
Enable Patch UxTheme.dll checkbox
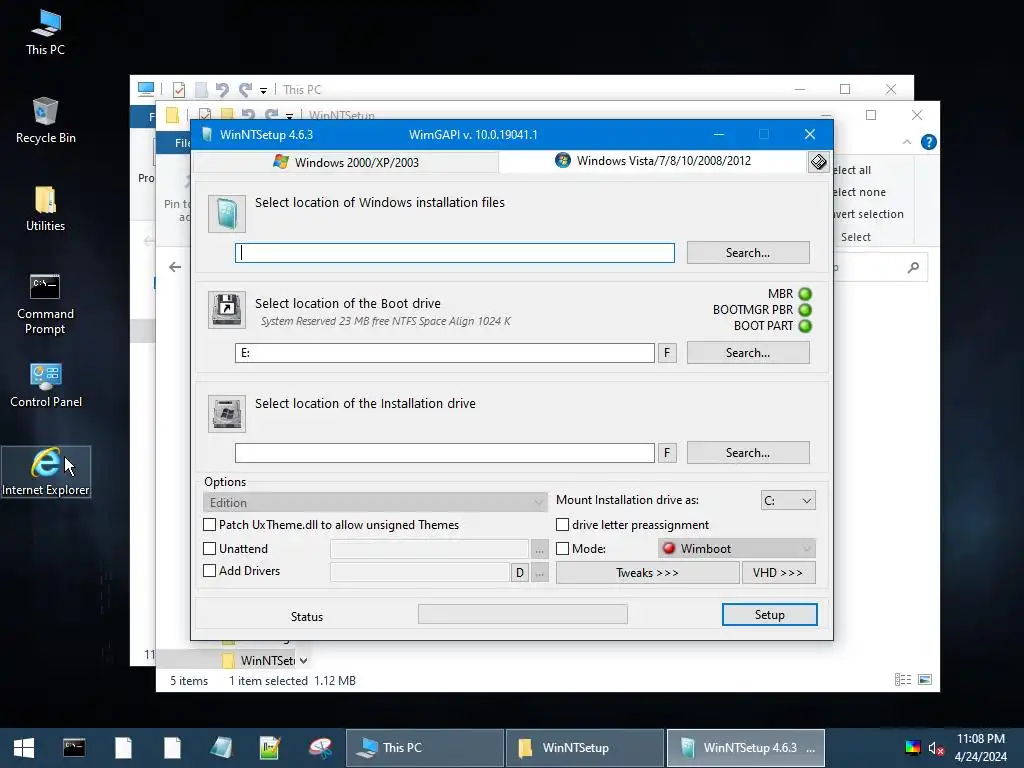coord(210,524)
